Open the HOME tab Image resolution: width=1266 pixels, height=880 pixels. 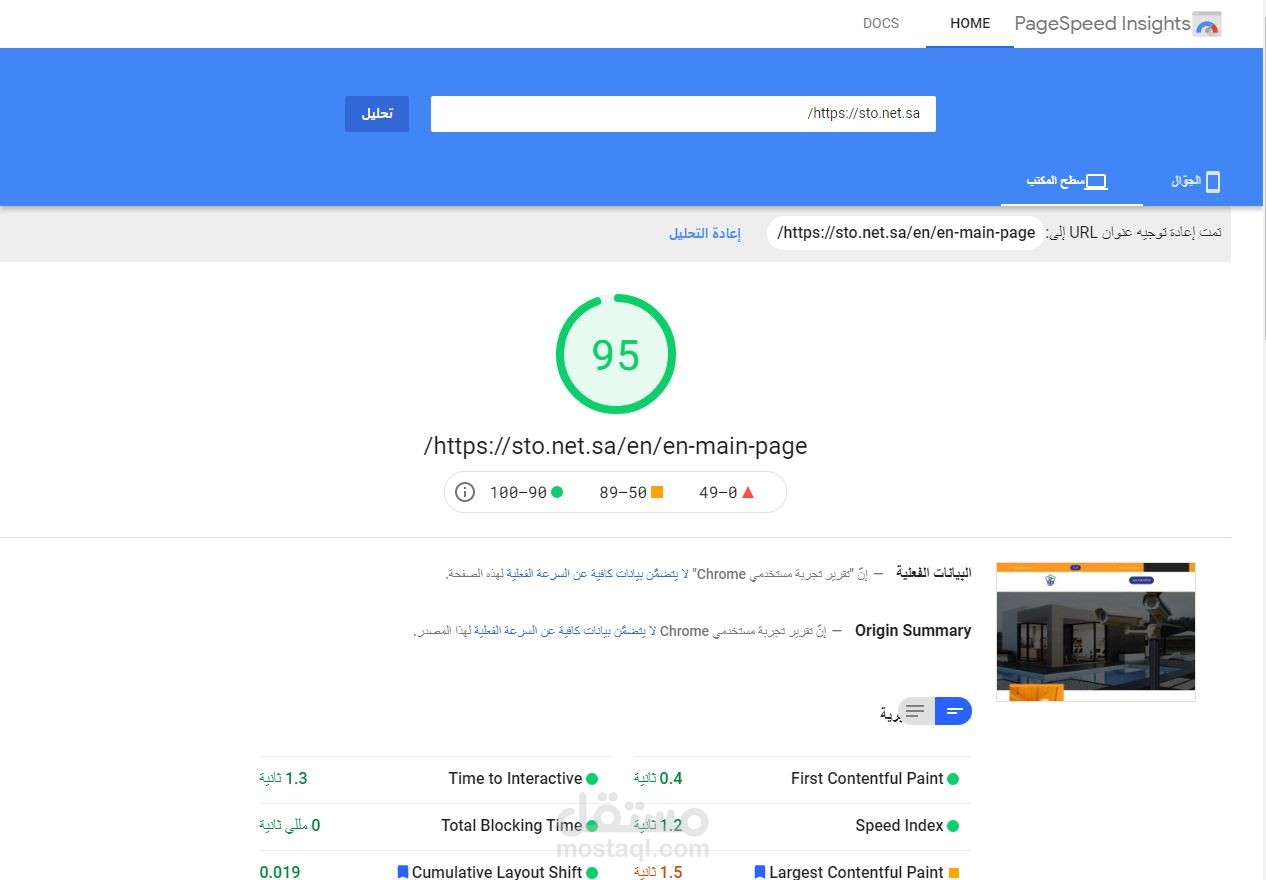(x=969, y=23)
